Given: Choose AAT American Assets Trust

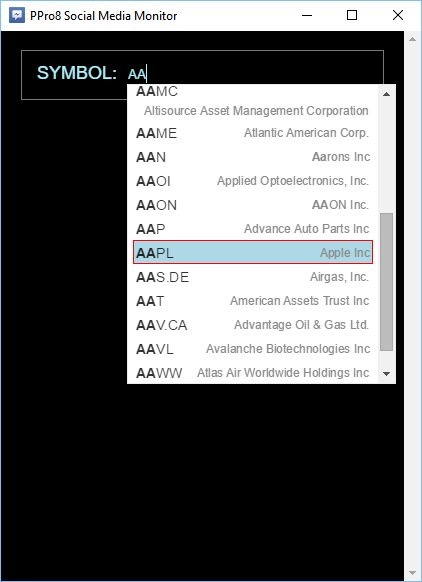Looking at the screenshot, I should 253,301.
